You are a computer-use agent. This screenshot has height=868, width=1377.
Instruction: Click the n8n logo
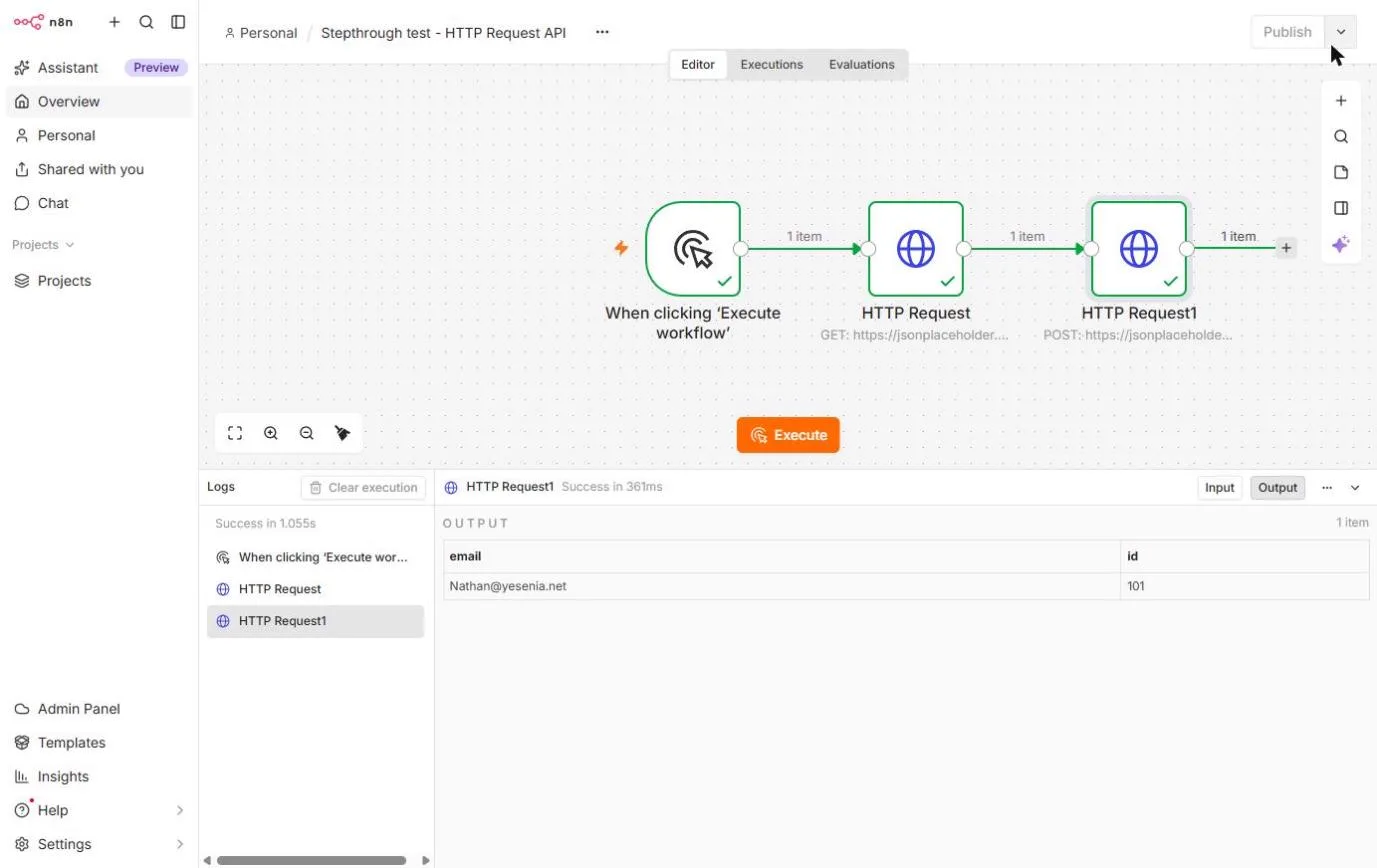pos(43,21)
